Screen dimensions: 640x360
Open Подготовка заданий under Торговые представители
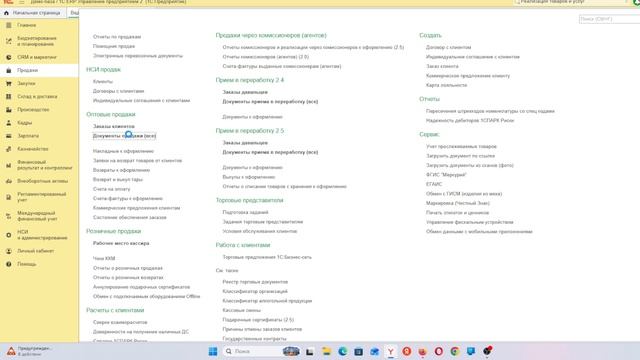(x=245, y=212)
